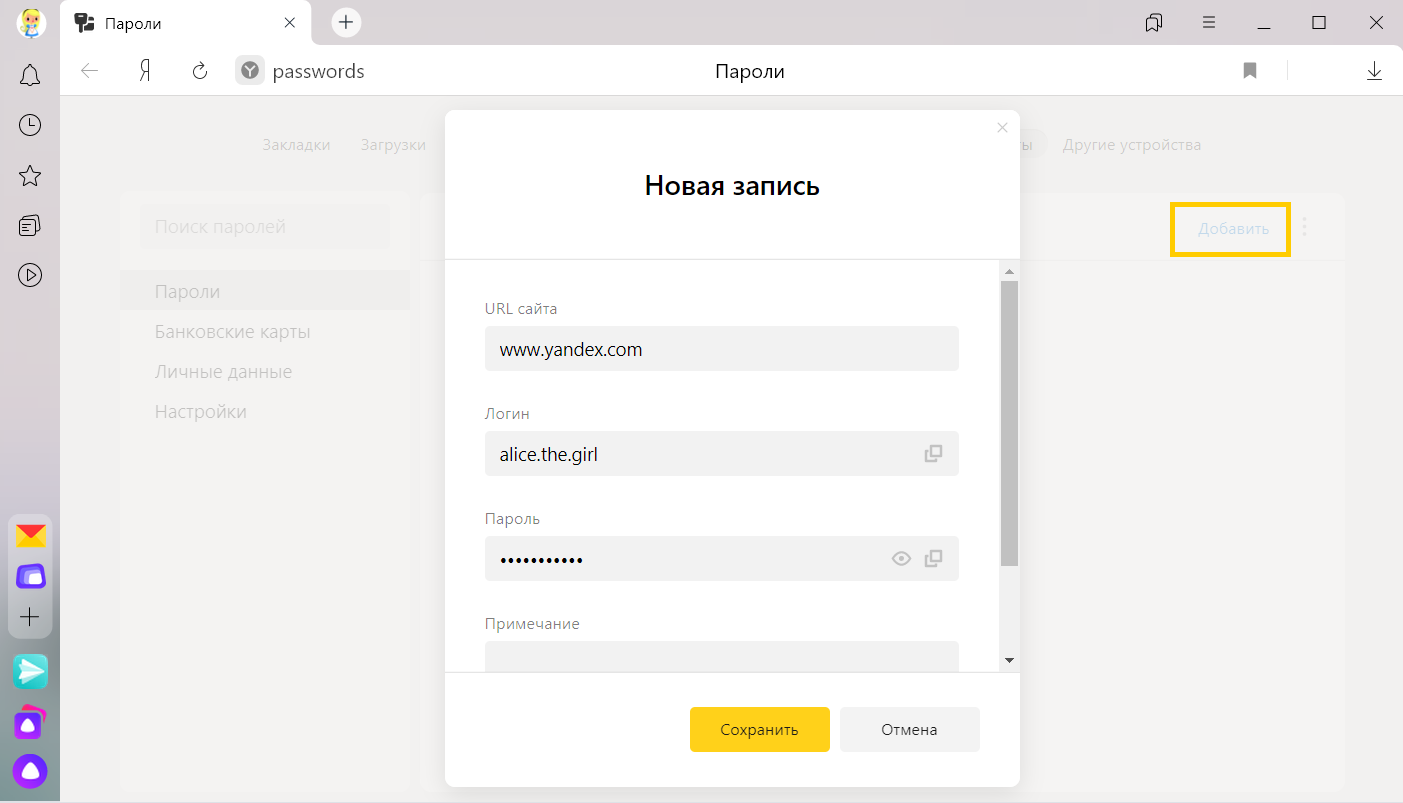The height and width of the screenshot is (803, 1403).
Task: Open tabs collections icon in sidebar
Action: [30, 225]
